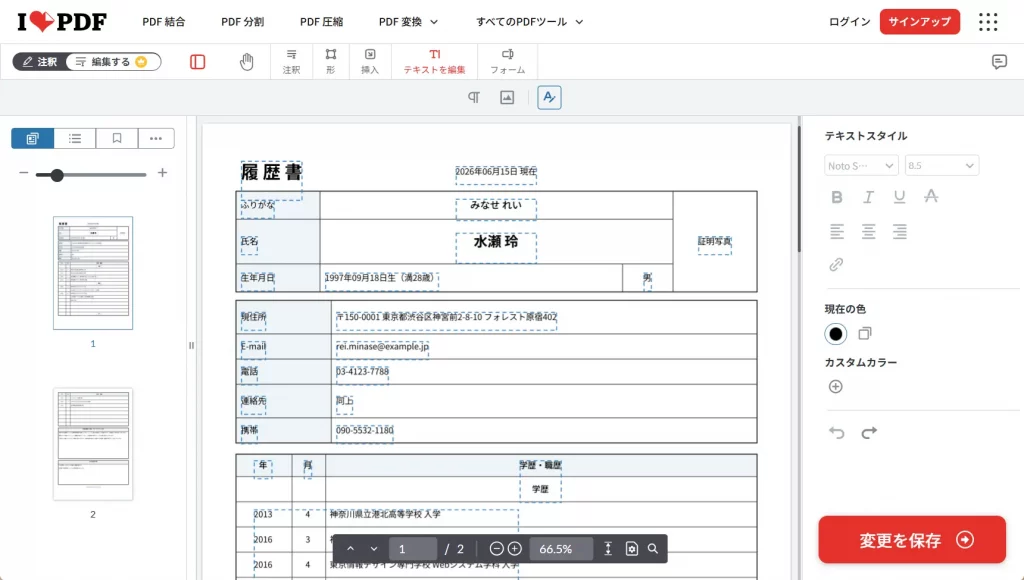Click the sidebar collapse handle

(191, 346)
